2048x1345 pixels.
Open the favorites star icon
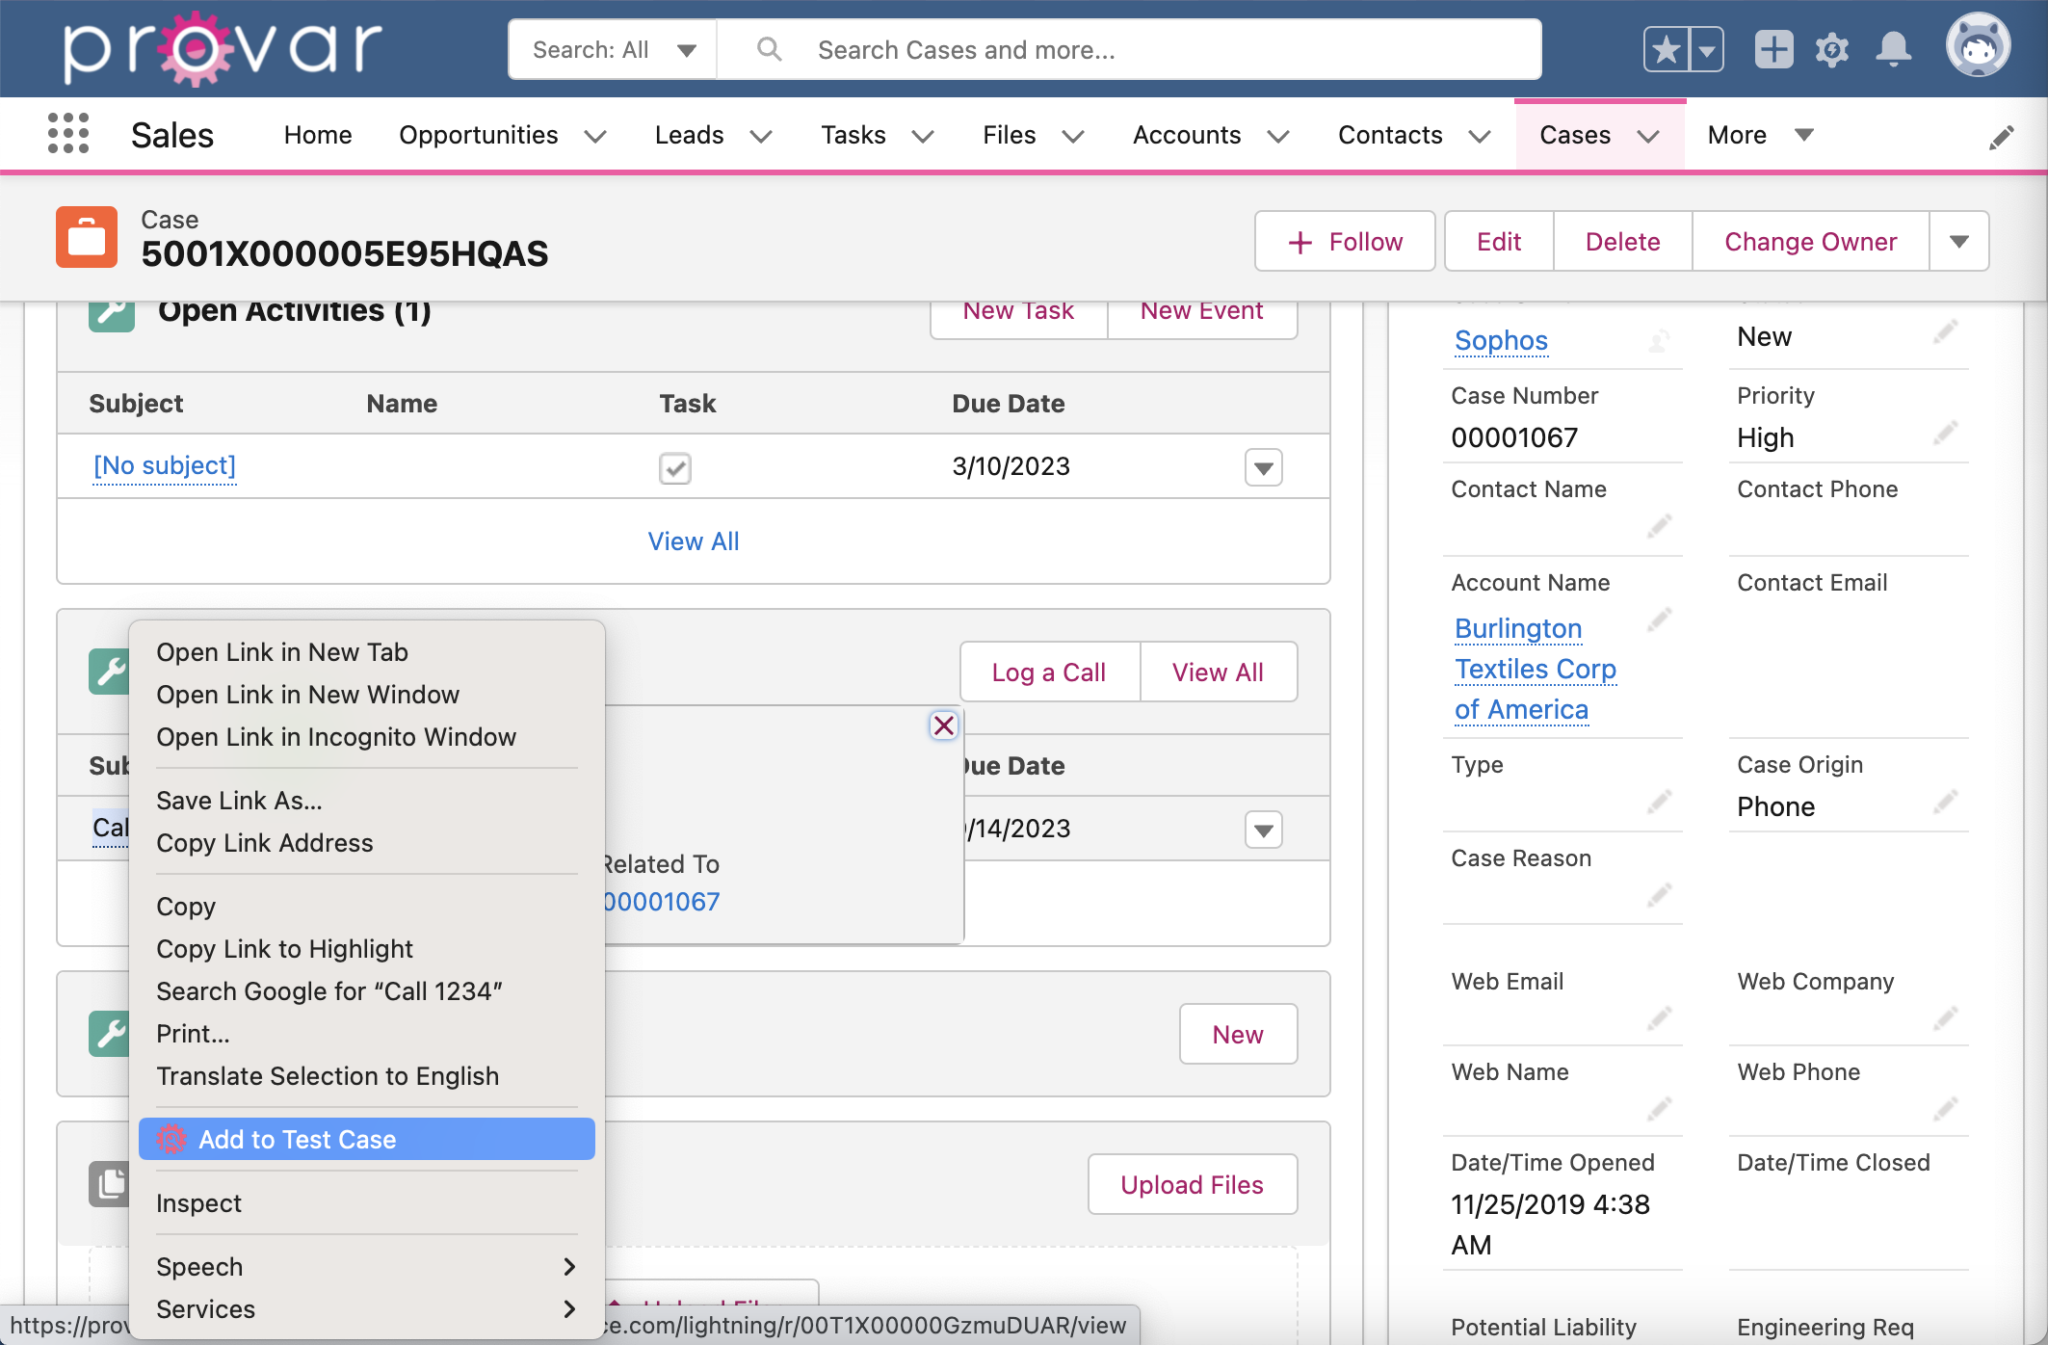click(1663, 47)
